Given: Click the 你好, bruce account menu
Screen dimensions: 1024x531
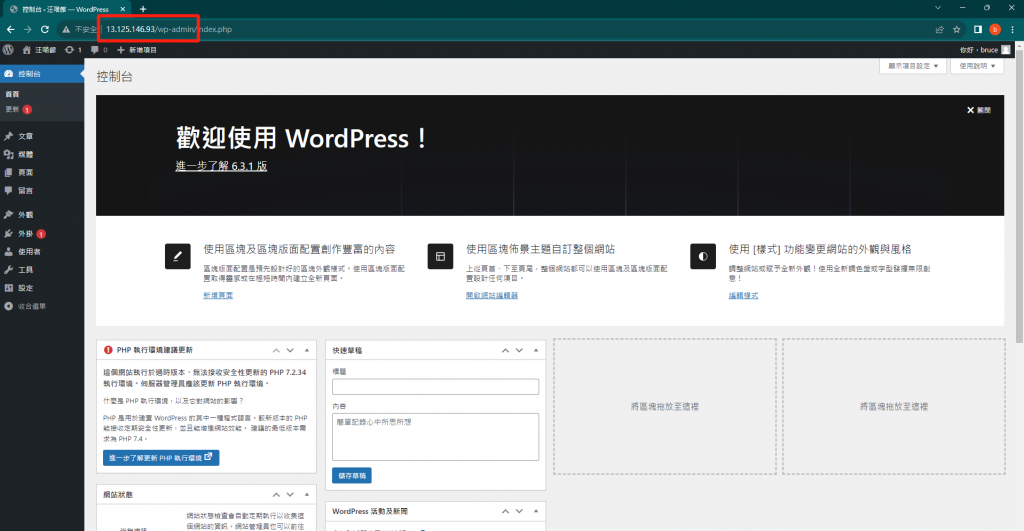Looking at the screenshot, I should pos(985,50).
